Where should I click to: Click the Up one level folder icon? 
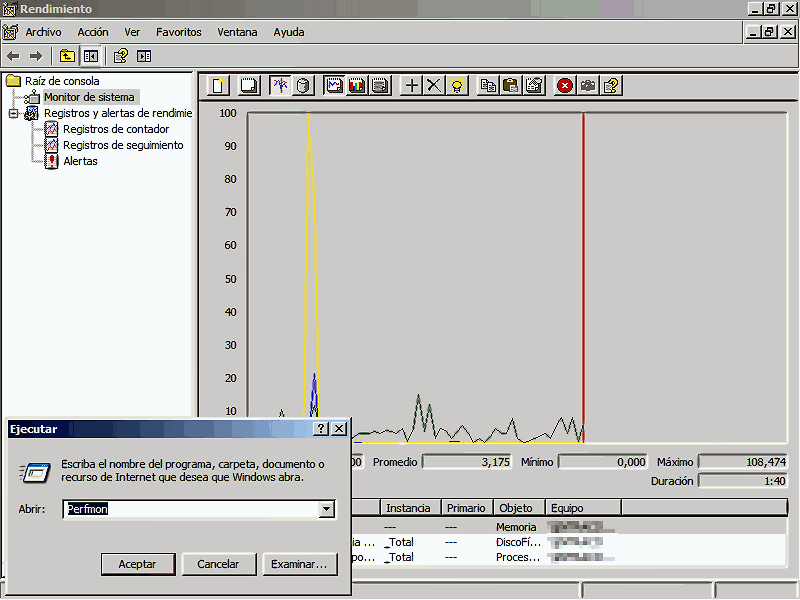(67, 56)
